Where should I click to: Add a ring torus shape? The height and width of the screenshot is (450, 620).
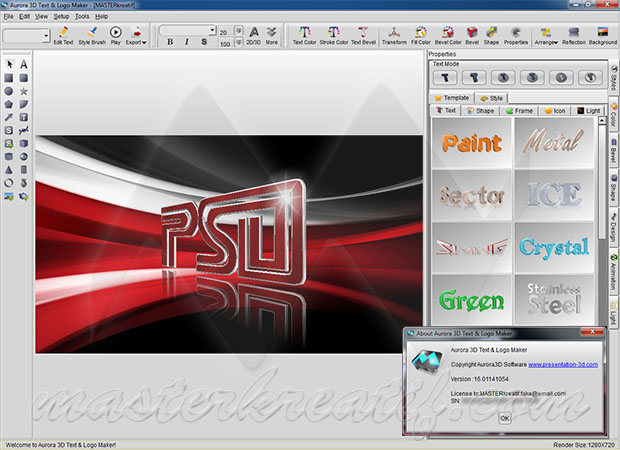[x=9, y=183]
